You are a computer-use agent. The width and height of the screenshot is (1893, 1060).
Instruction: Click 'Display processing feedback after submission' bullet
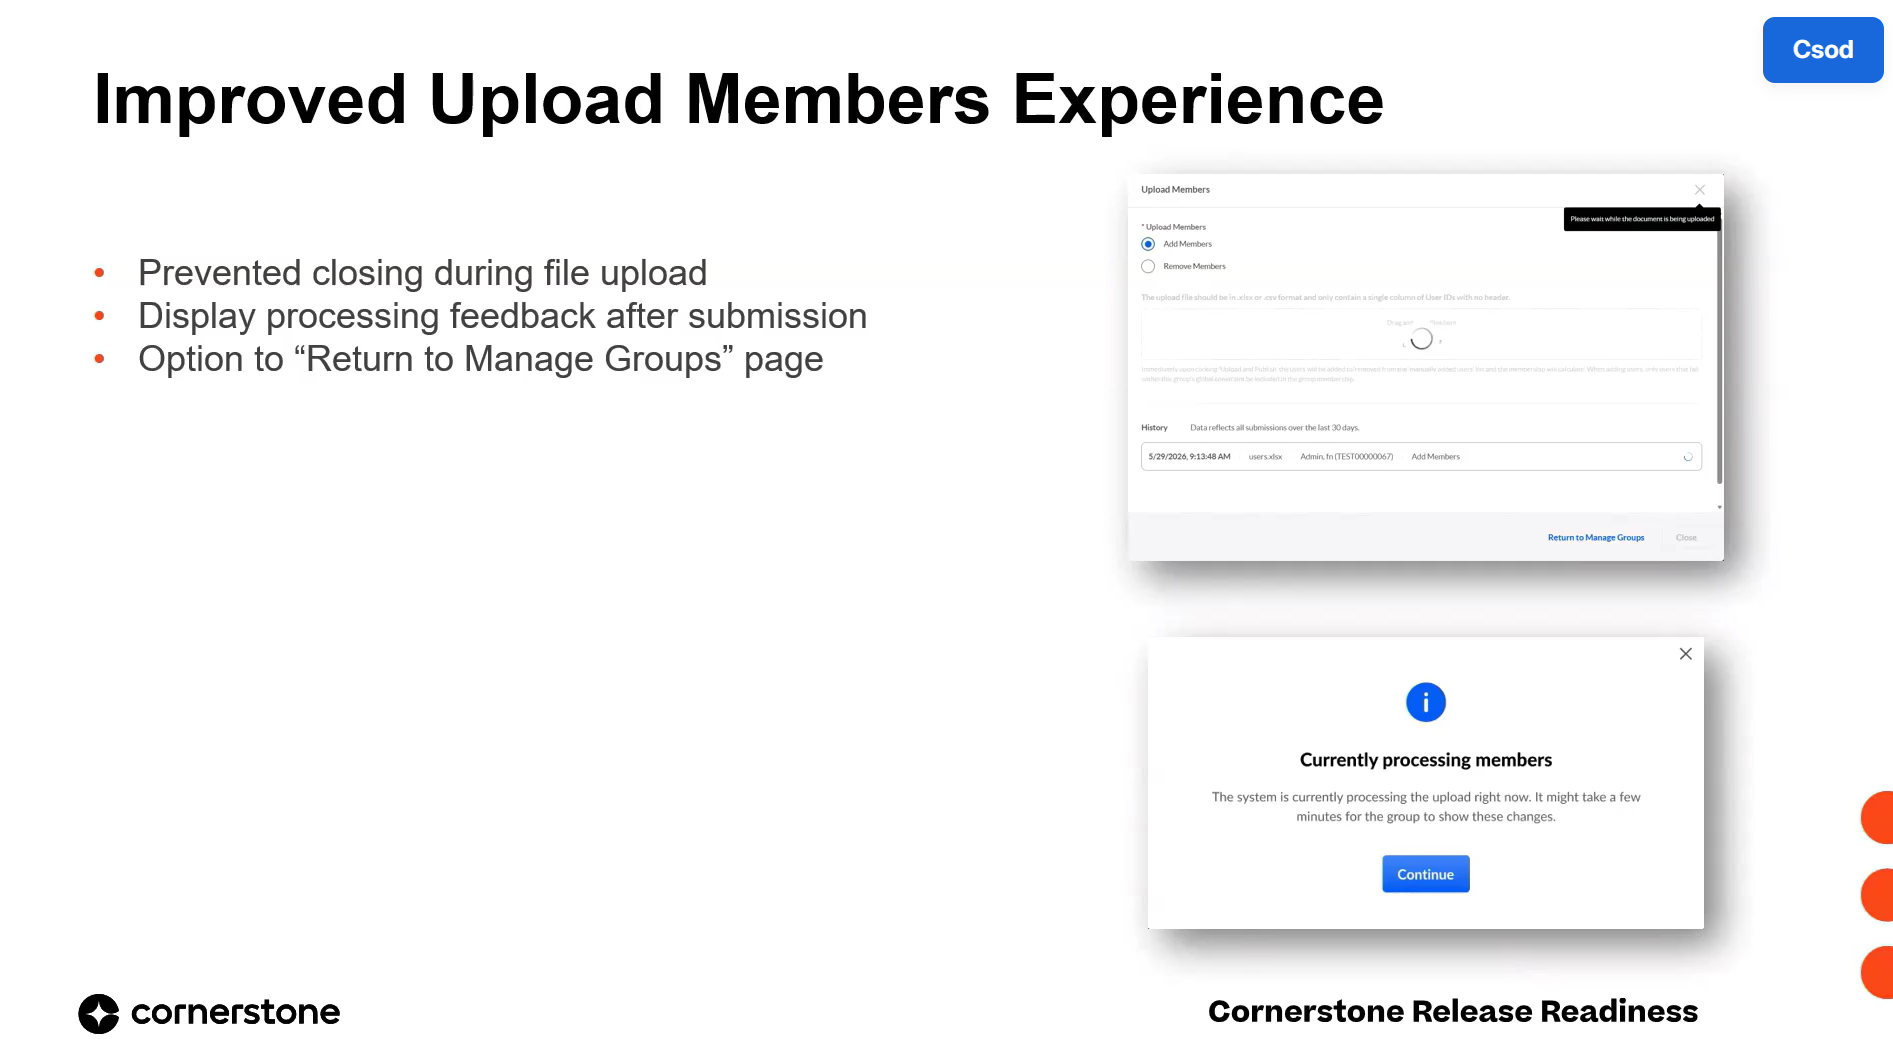(502, 316)
